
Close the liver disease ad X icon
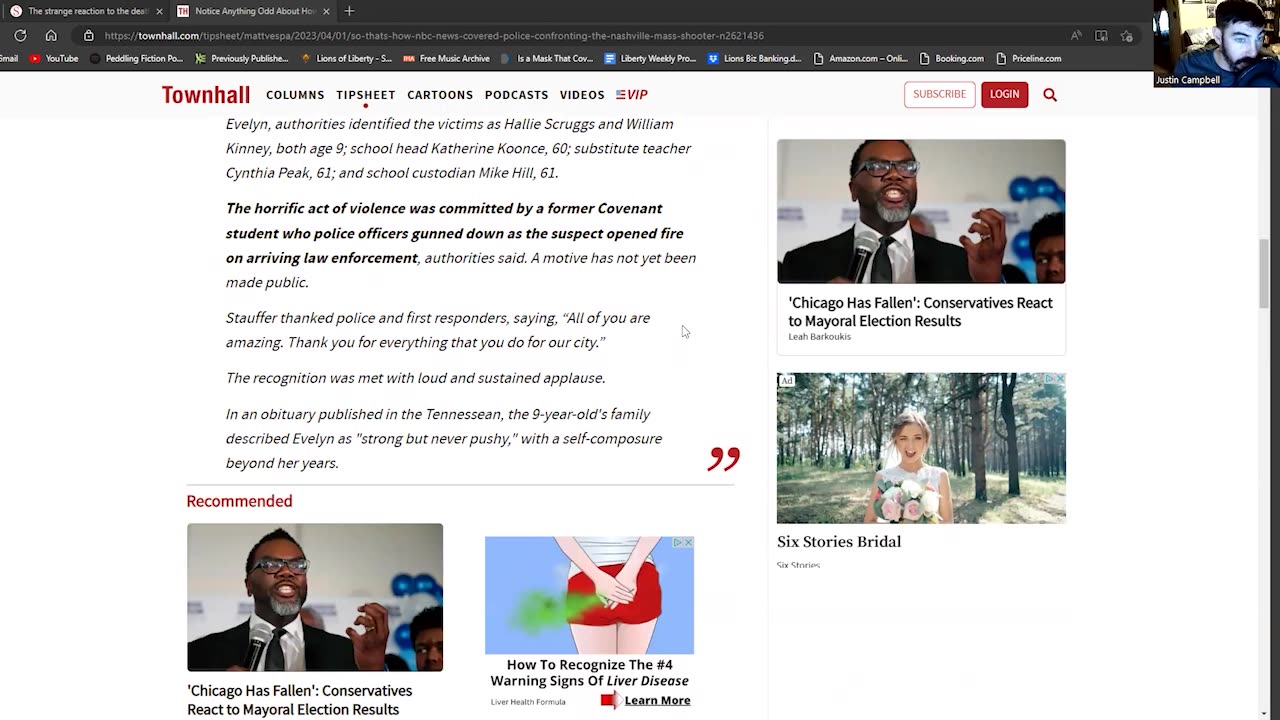click(x=688, y=542)
